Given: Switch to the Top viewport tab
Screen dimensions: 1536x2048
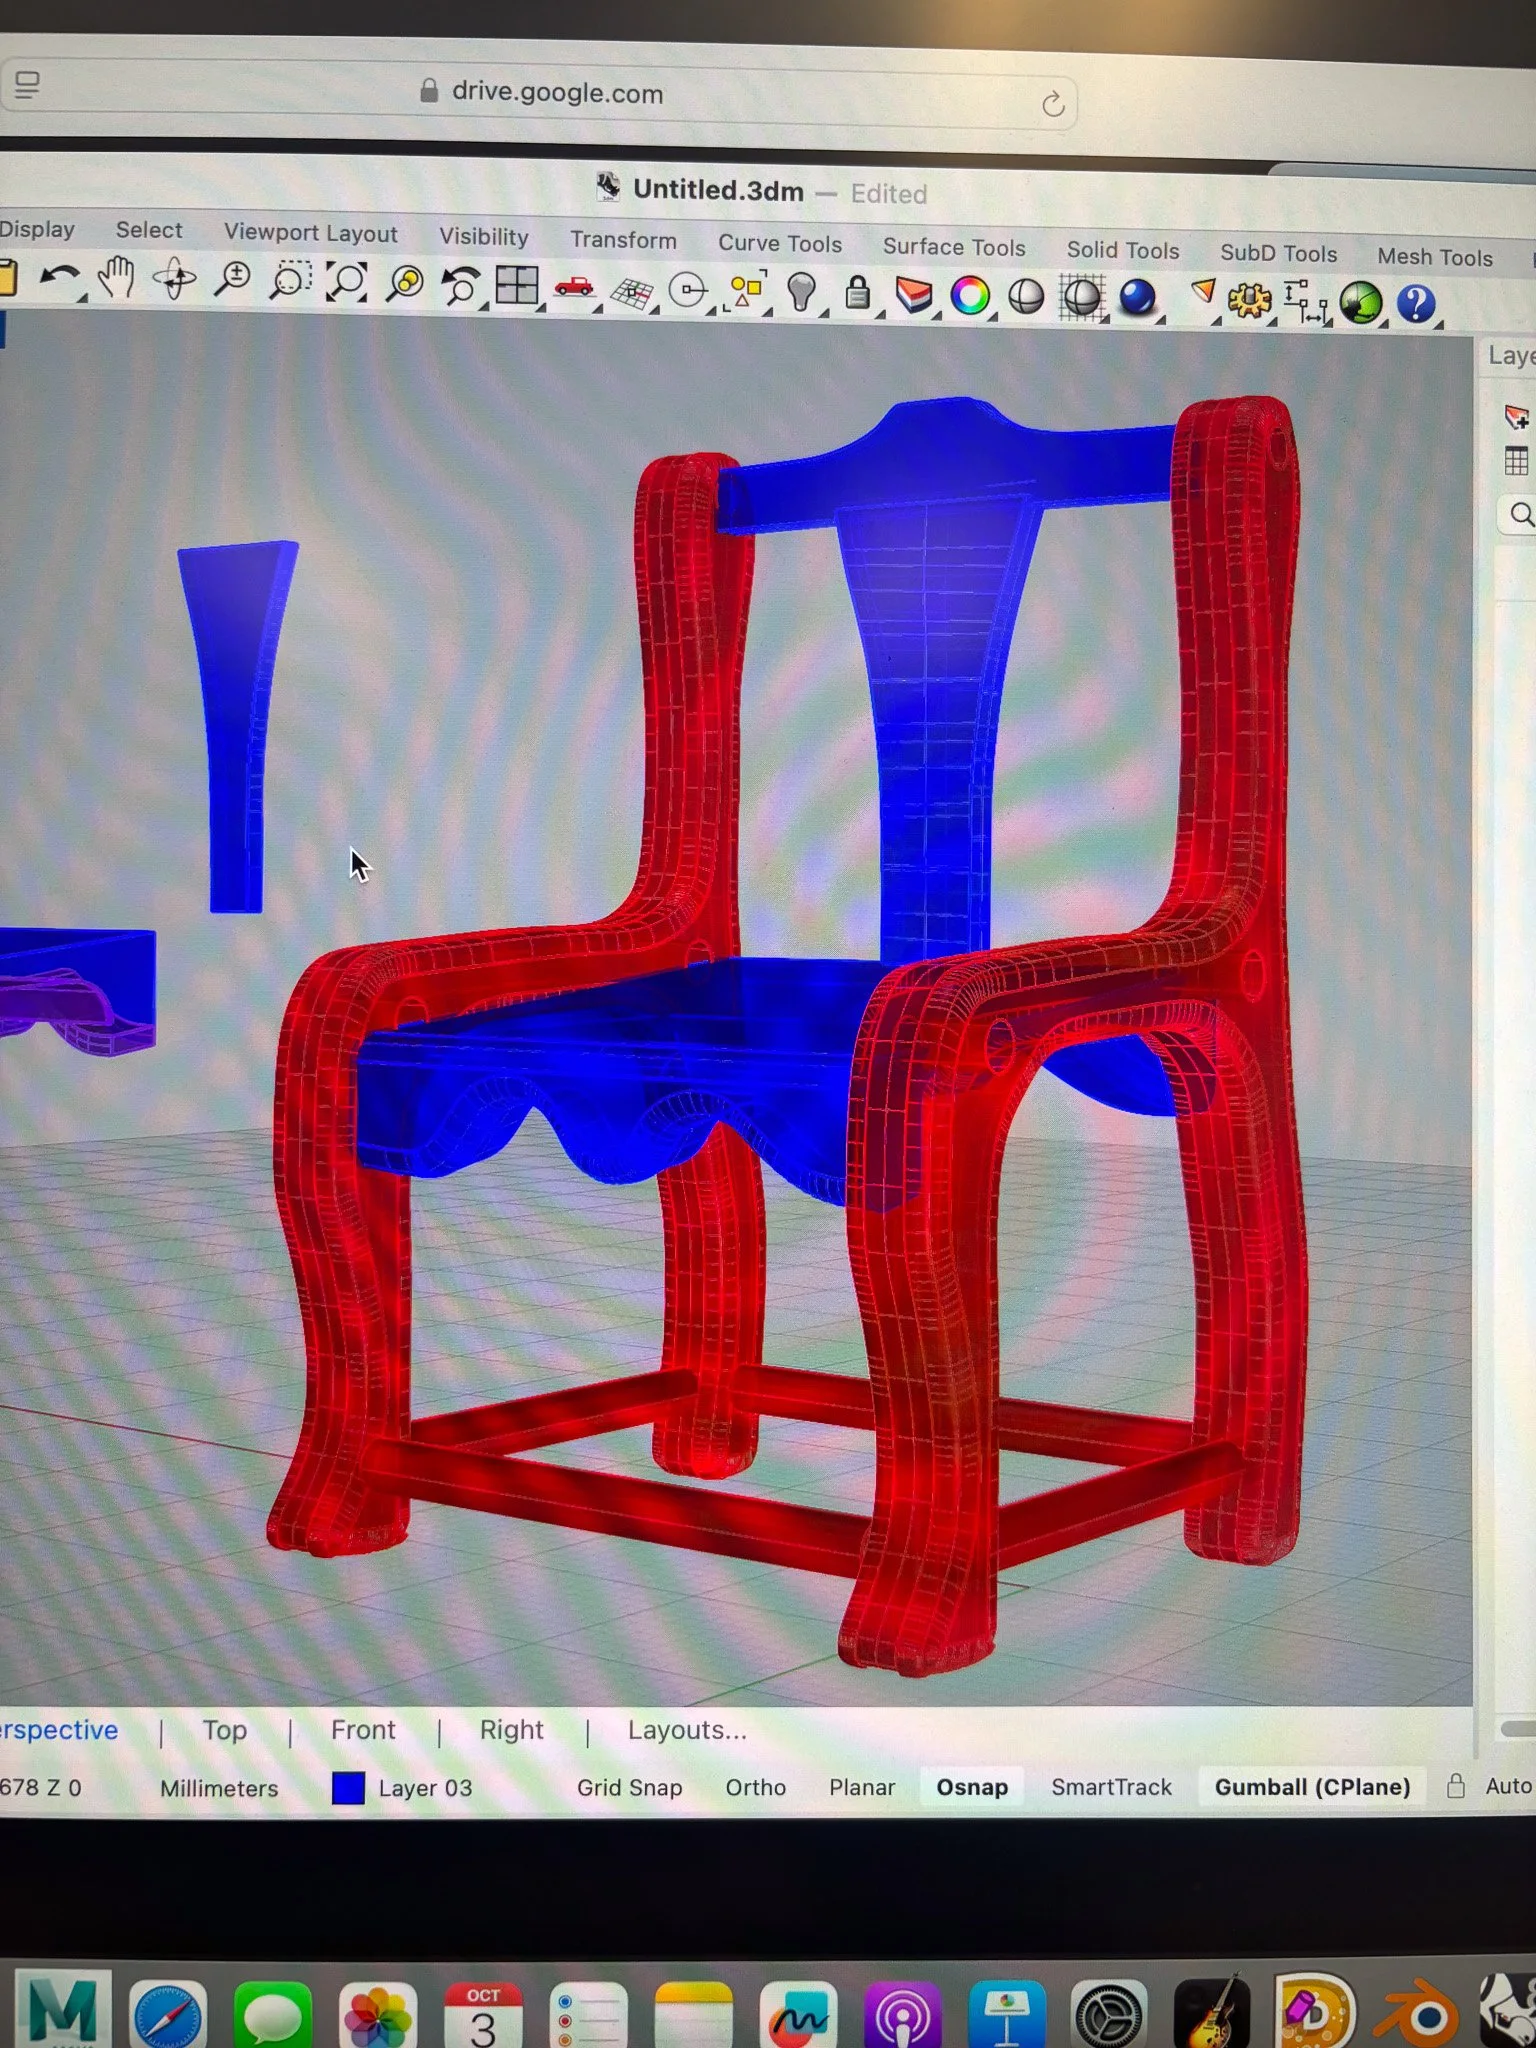Looking at the screenshot, I should coord(225,1731).
